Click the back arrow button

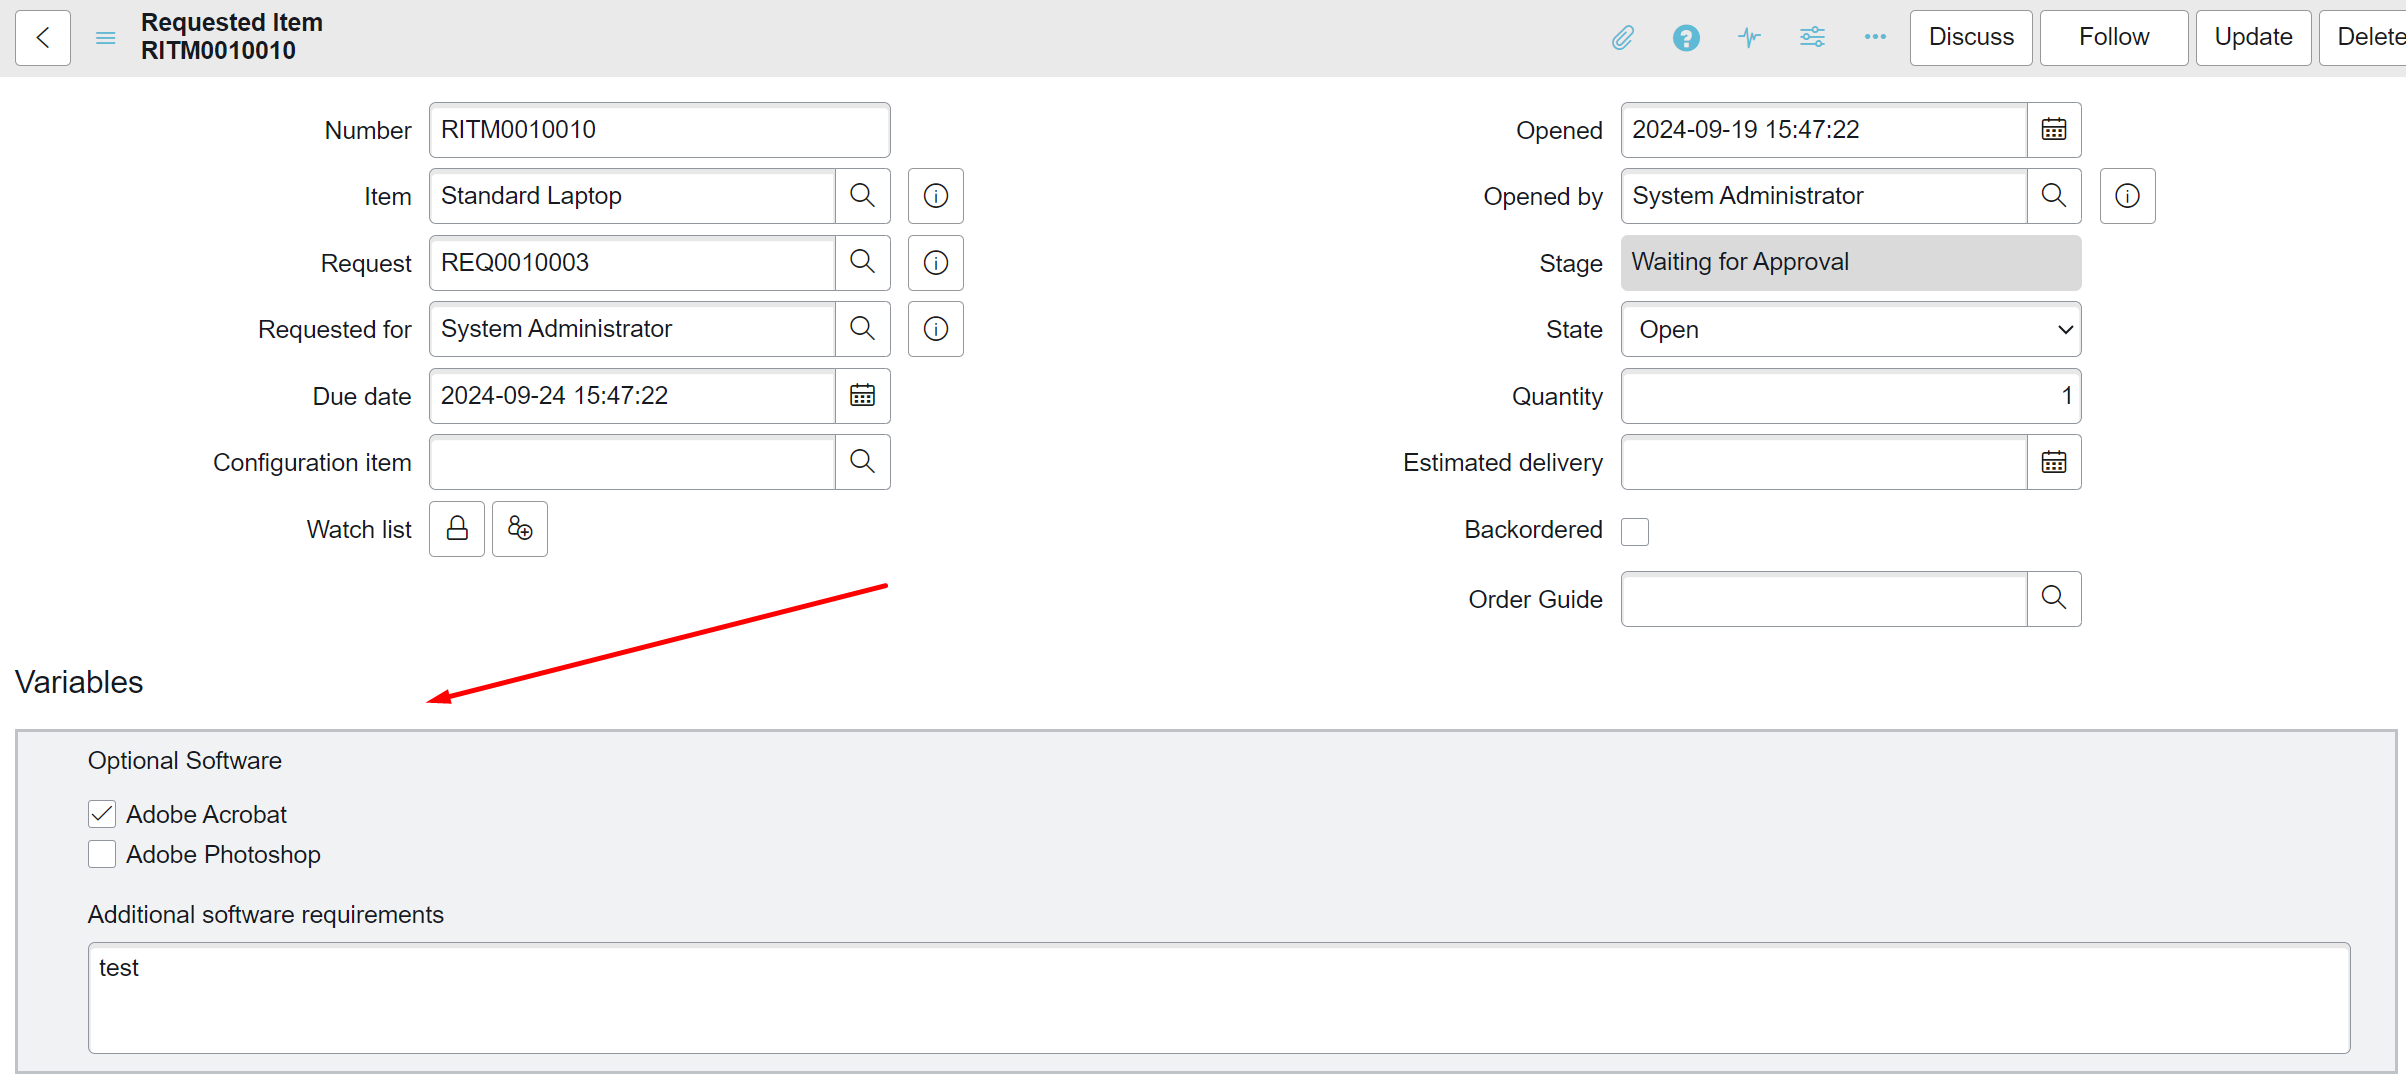click(43, 38)
